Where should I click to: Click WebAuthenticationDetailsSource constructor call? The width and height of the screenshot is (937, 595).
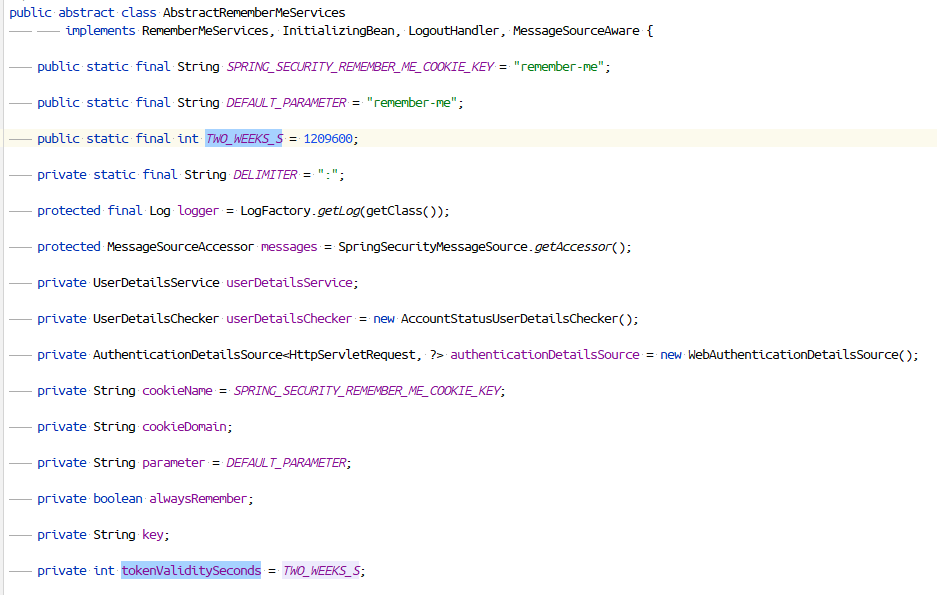[794, 355]
